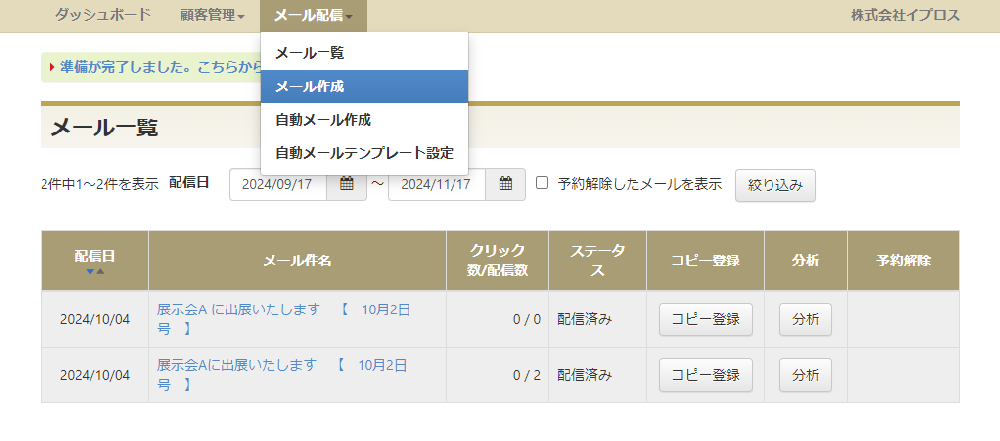Click the start date field 2024/09/17

pyautogui.click(x=278, y=184)
